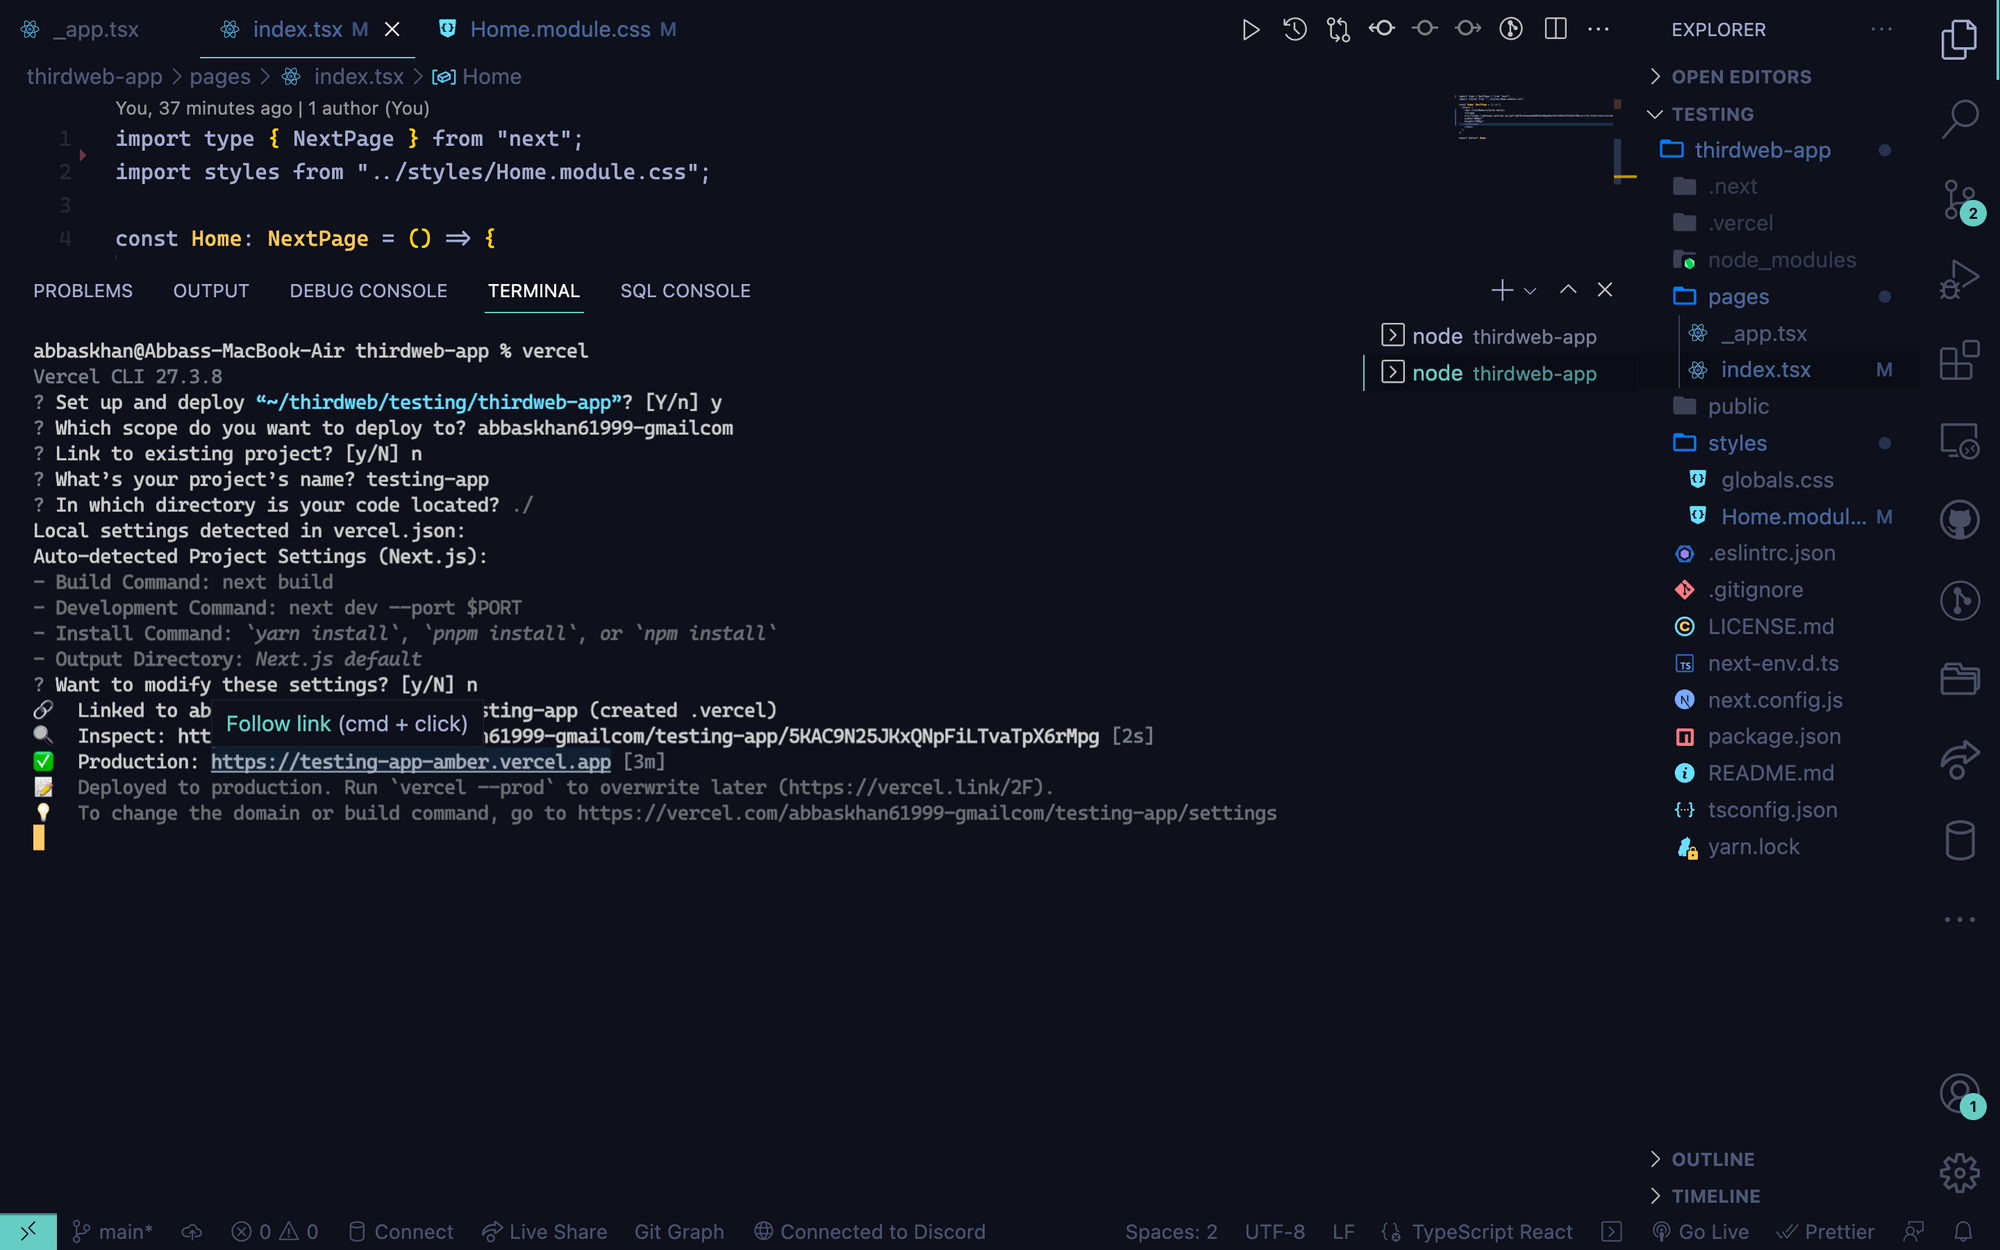Switch to the SQL CONSOLE tab
Image resolution: width=2000 pixels, height=1250 pixels.
coord(685,291)
